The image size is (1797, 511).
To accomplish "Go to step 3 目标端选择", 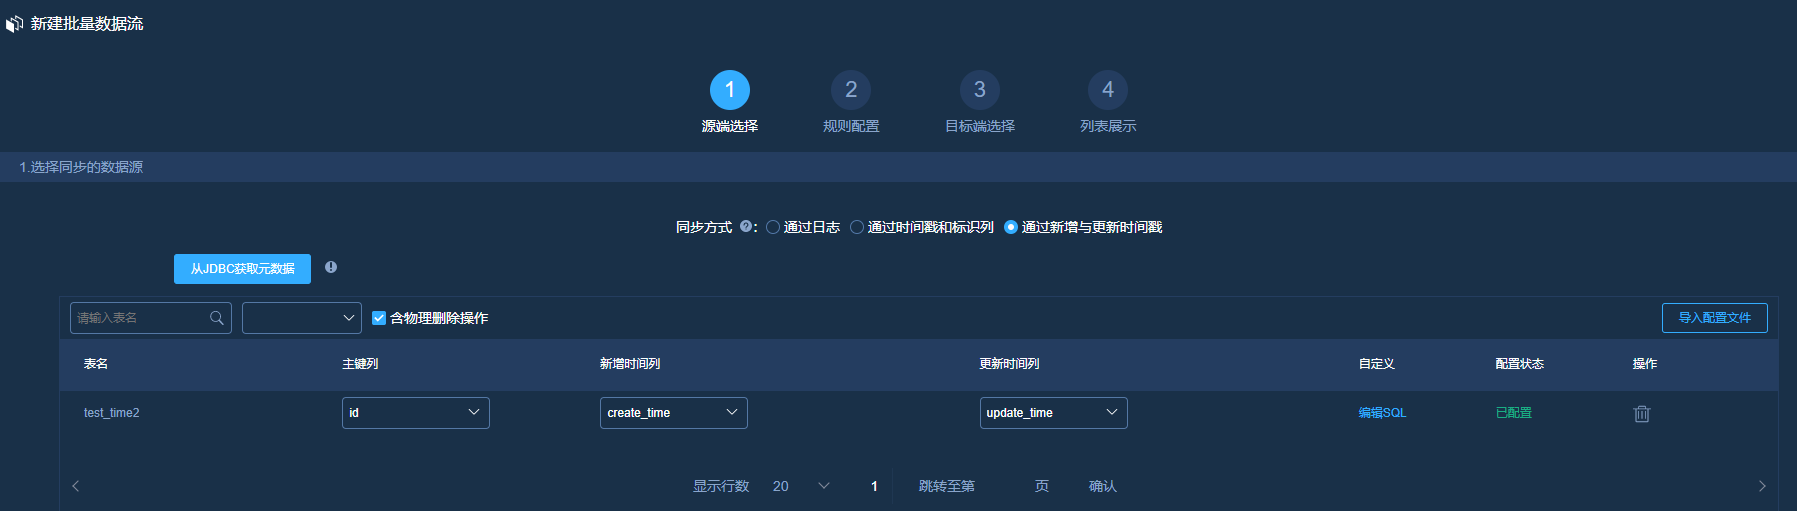I will (x=979, y=90).
